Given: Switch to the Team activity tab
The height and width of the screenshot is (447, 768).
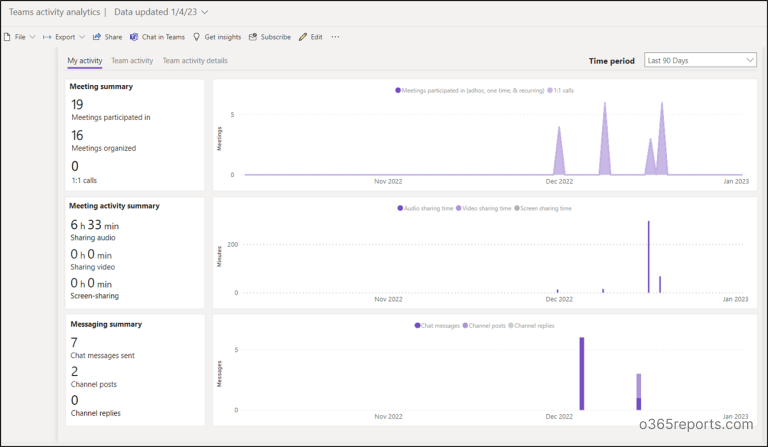Looking at the screenshot, I should tap(132, 61).
